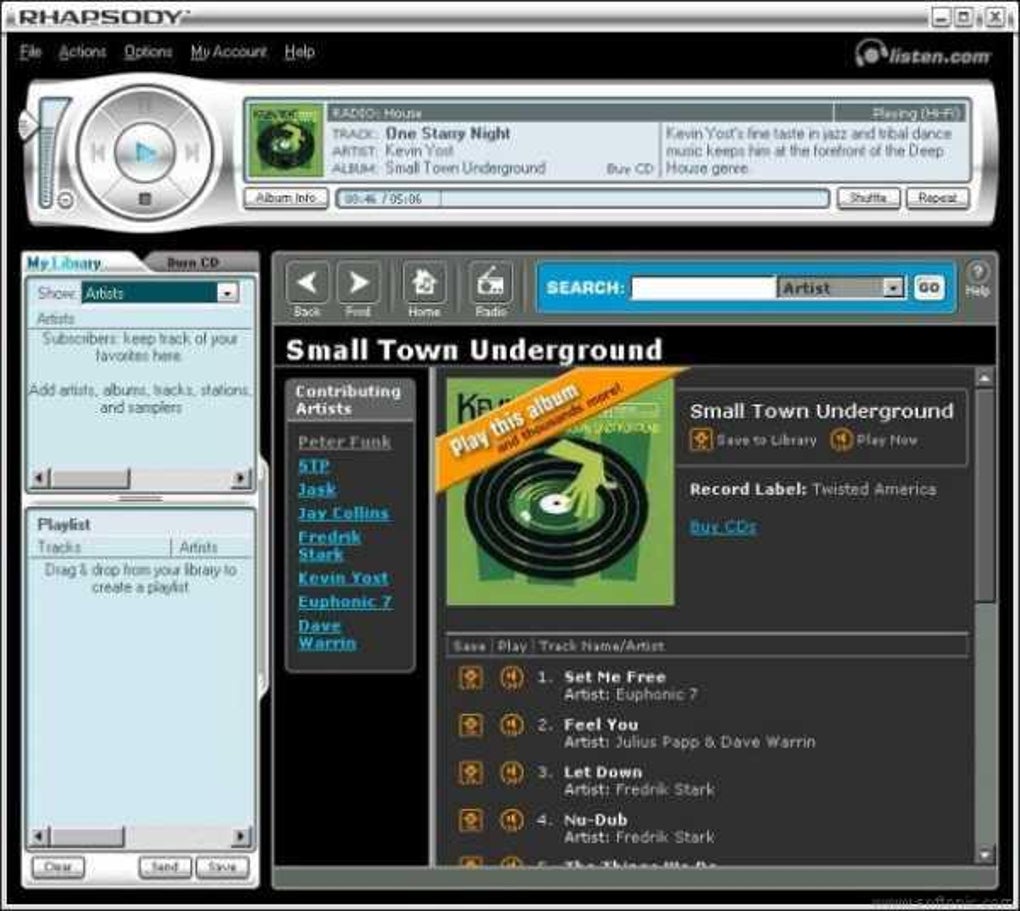Click the track progress bar
1020x911 pixels.
(582, 198)
